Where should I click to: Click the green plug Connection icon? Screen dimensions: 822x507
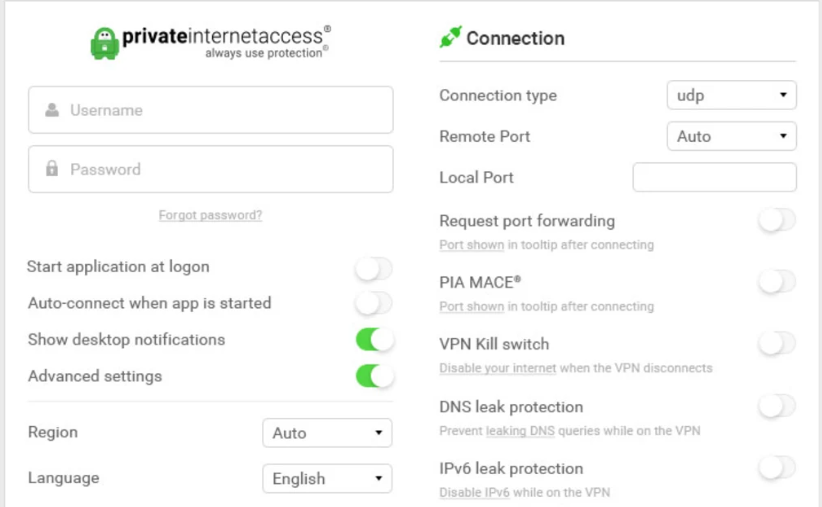point(450,37)
